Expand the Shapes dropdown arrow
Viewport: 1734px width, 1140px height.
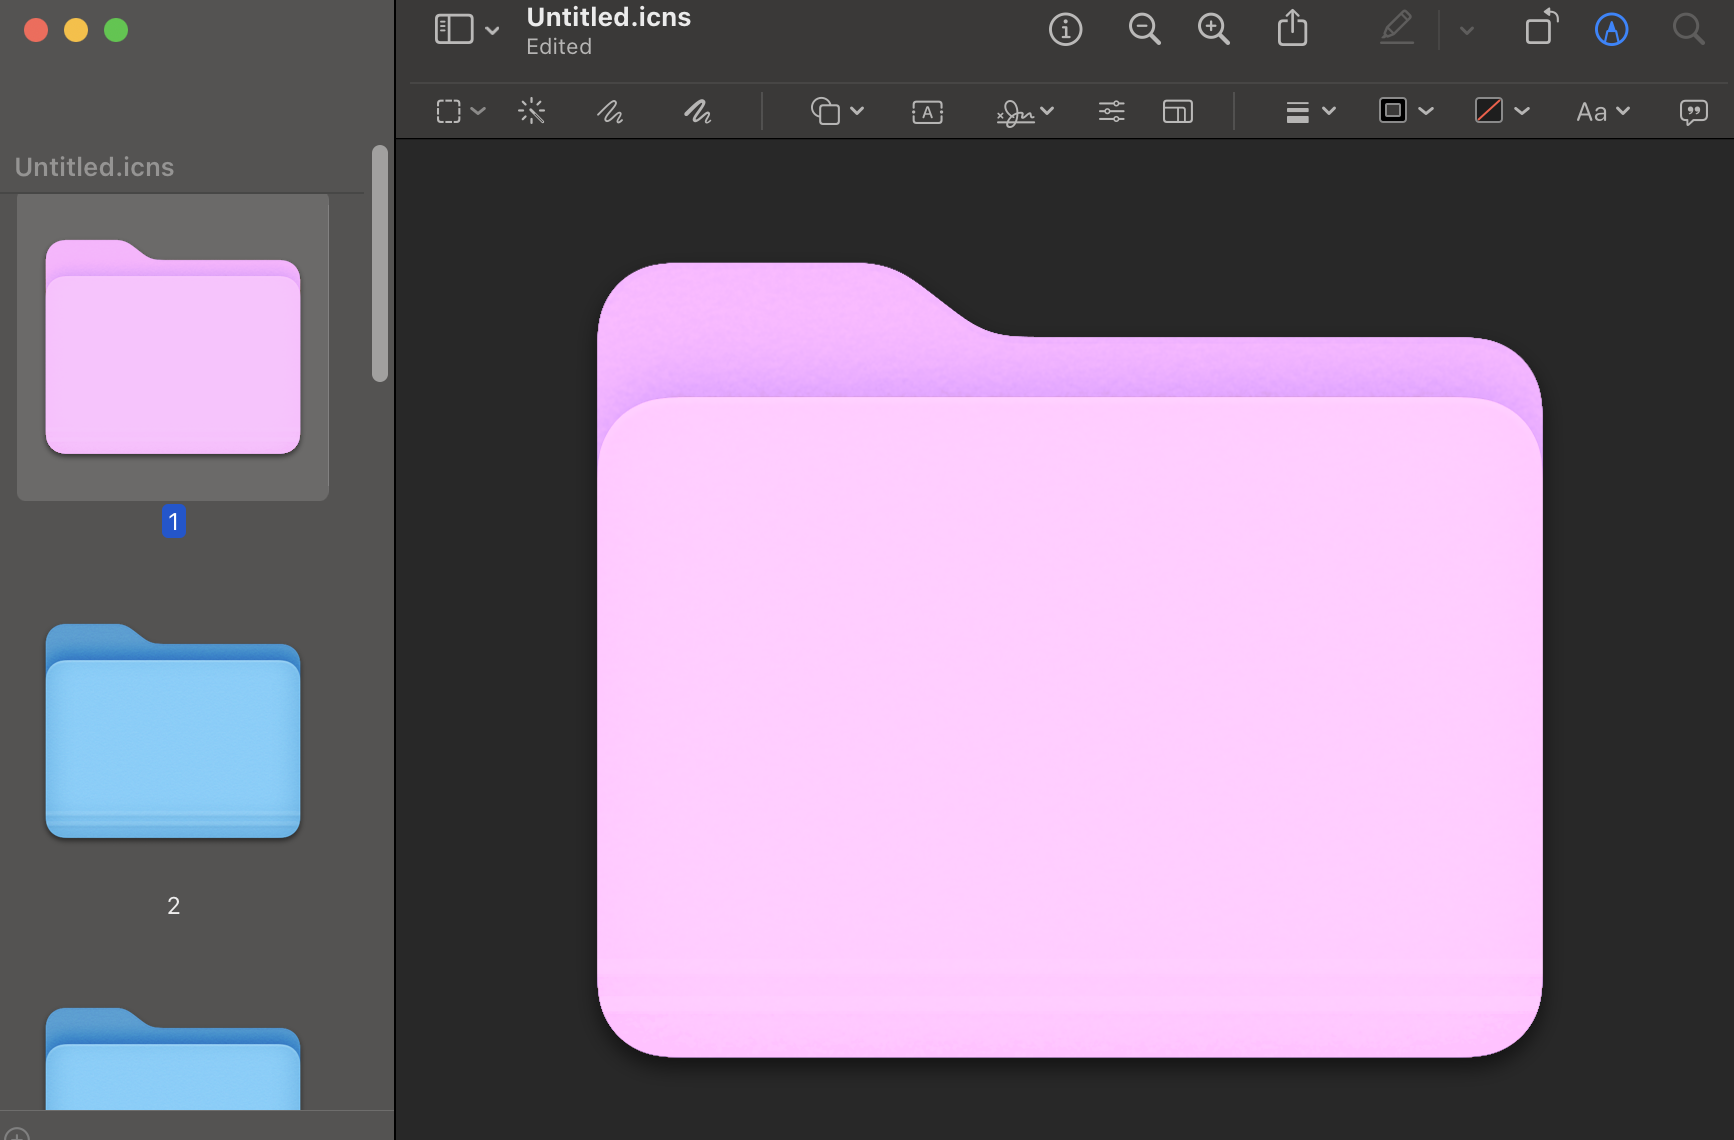[857, 111]
